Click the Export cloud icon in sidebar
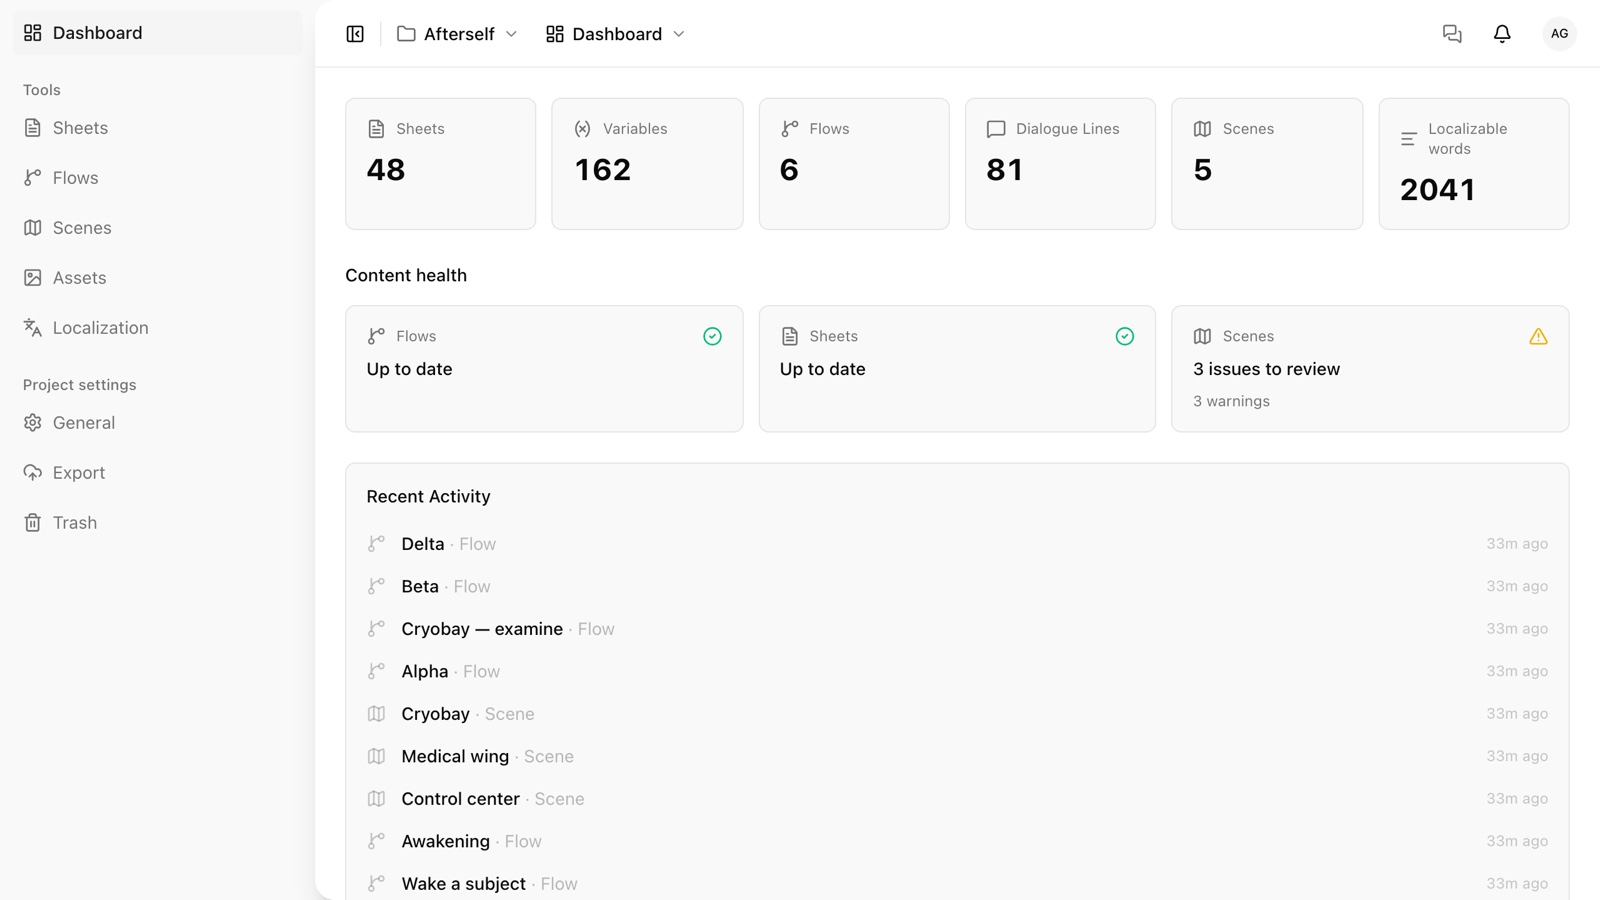 pos(33,473)
